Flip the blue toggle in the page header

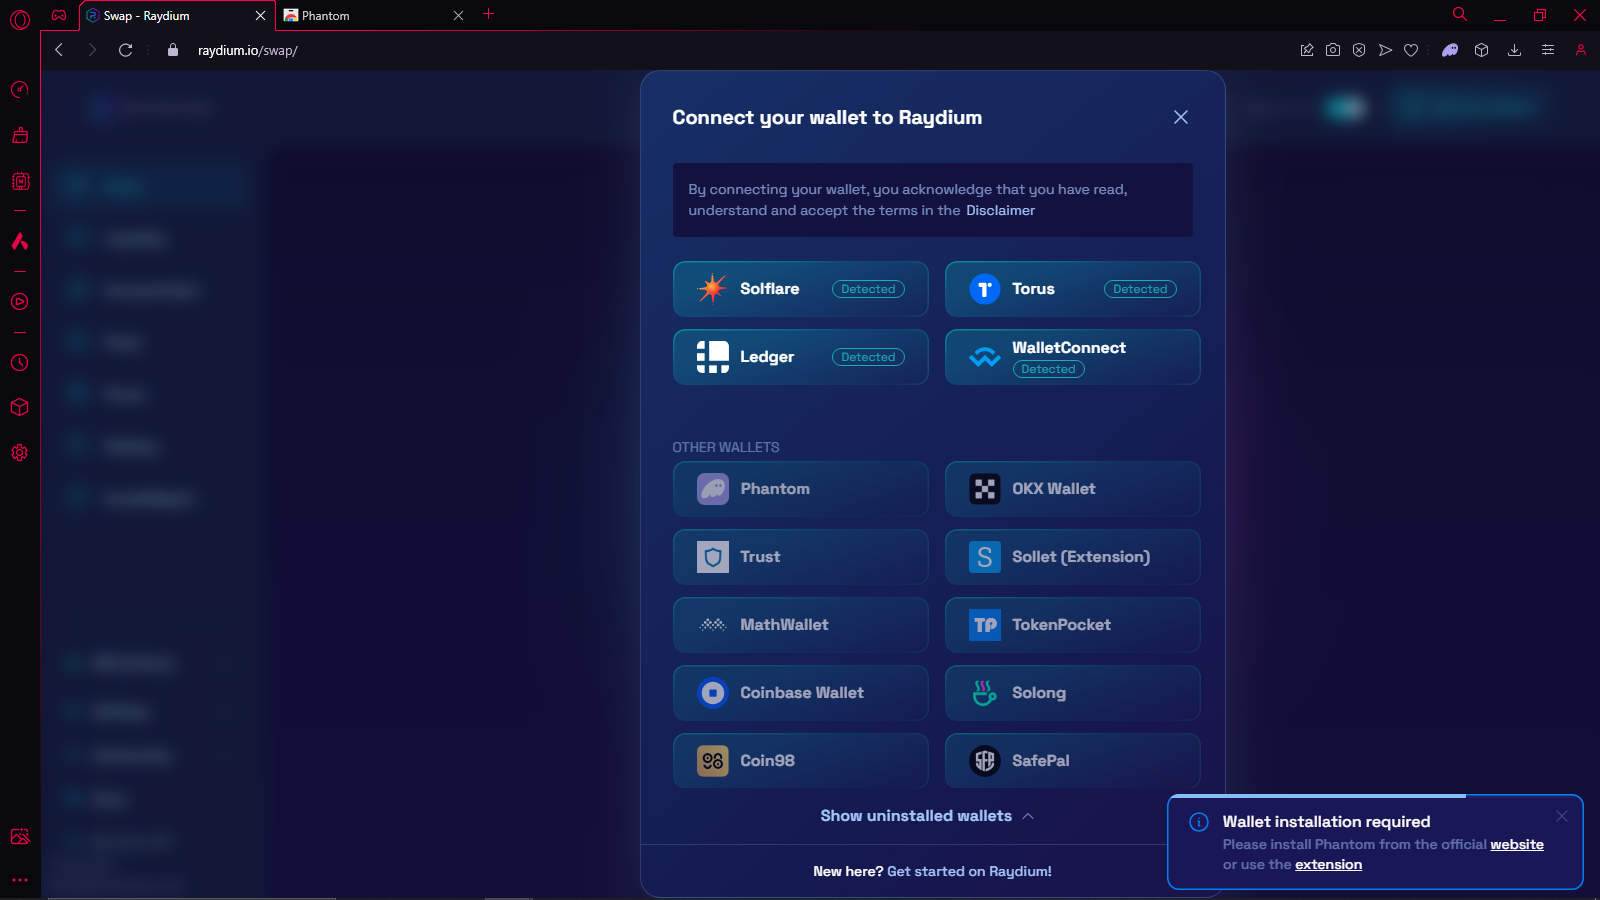click(1345, 107)
